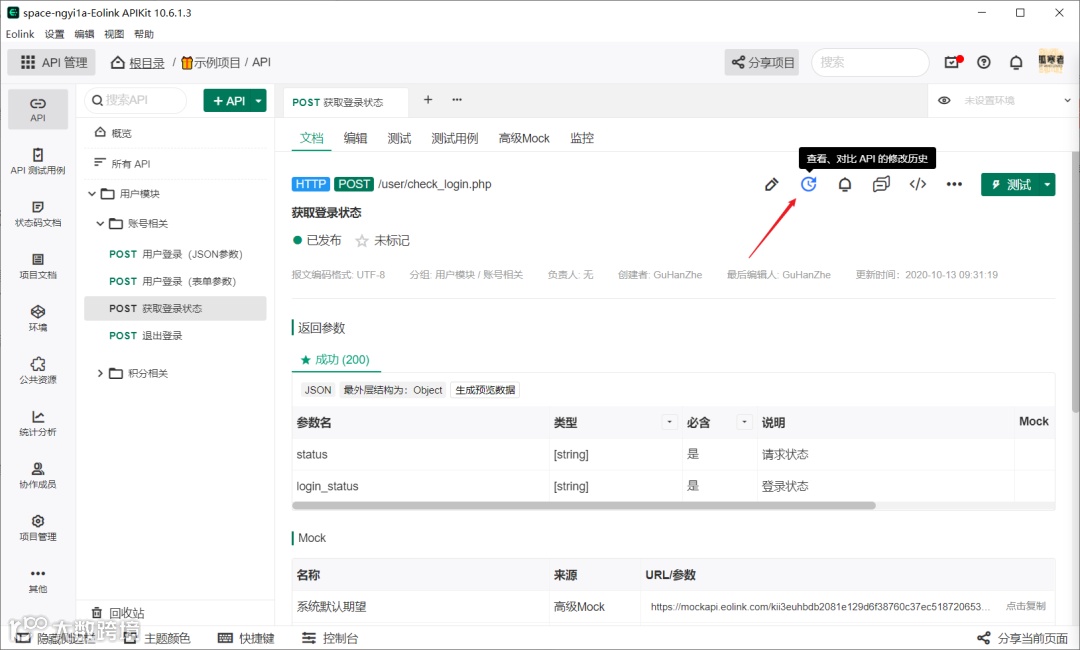The width and height of the screenshot is (1080, 650).
Task: Toggle the environment preview eye icon
Action: (x=944, y=101)
